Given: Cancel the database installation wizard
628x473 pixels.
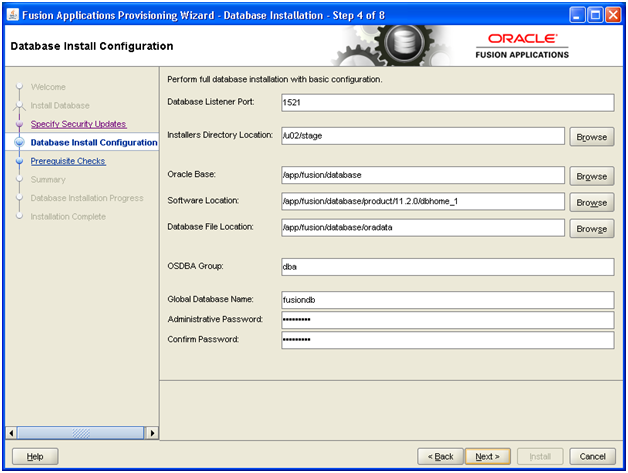Looking at the screenshot, I should pyautogui.click(x=592, y=457).
